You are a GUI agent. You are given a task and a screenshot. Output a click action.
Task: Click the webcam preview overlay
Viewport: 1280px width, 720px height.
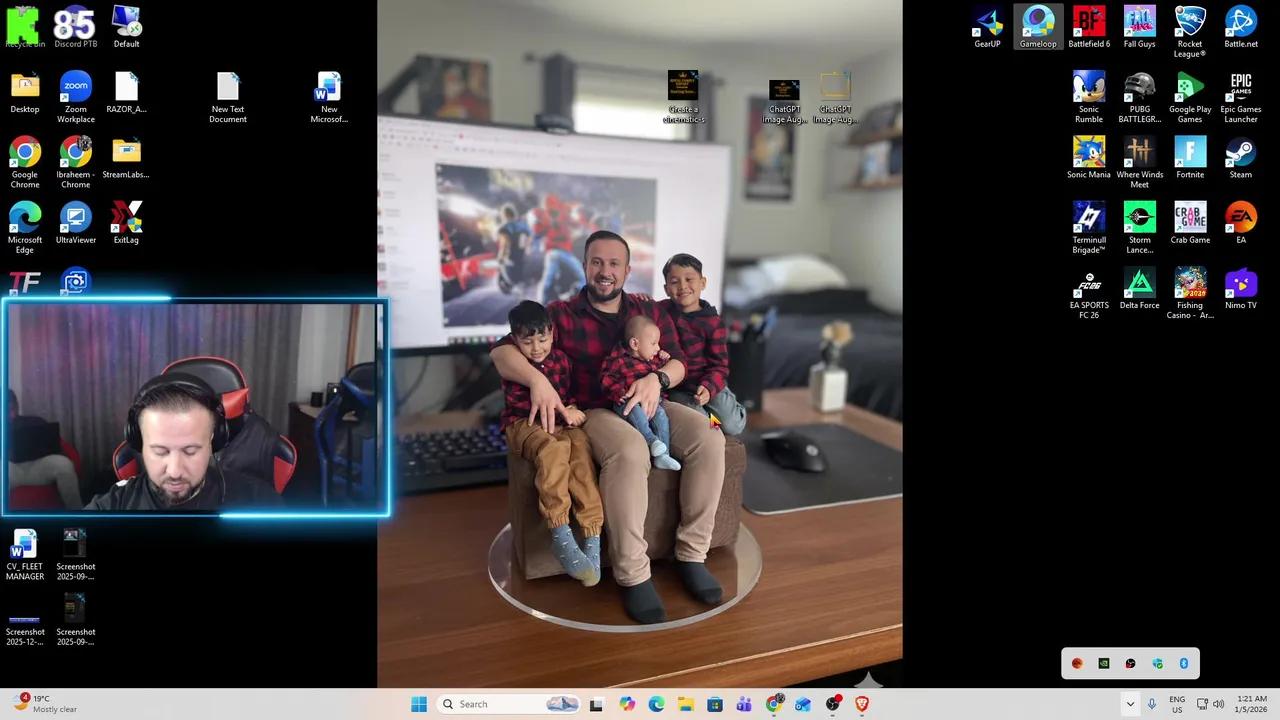195,407
